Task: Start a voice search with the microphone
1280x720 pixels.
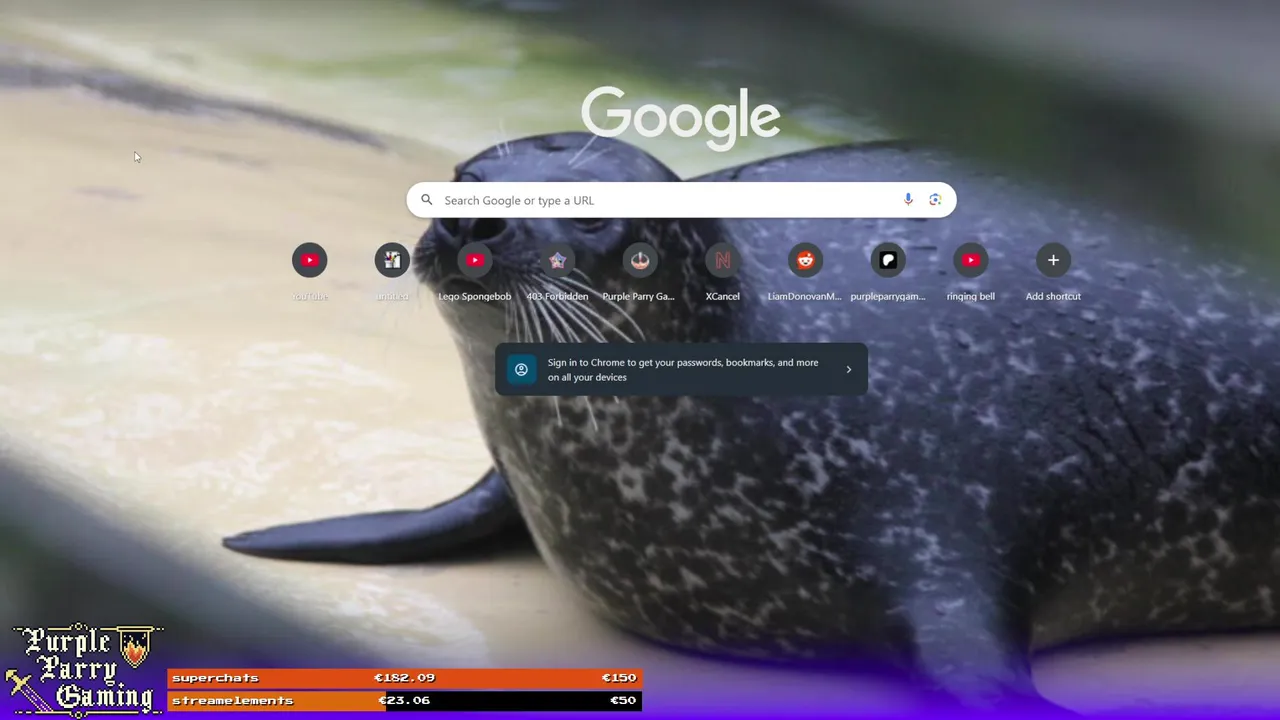Action: click(908, 200)
